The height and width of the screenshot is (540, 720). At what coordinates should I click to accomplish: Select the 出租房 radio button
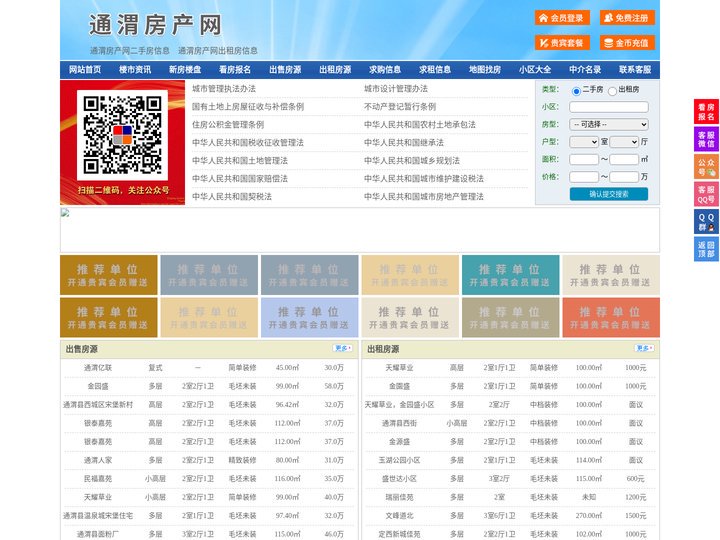pyautogui.click(x=612, y=91)
